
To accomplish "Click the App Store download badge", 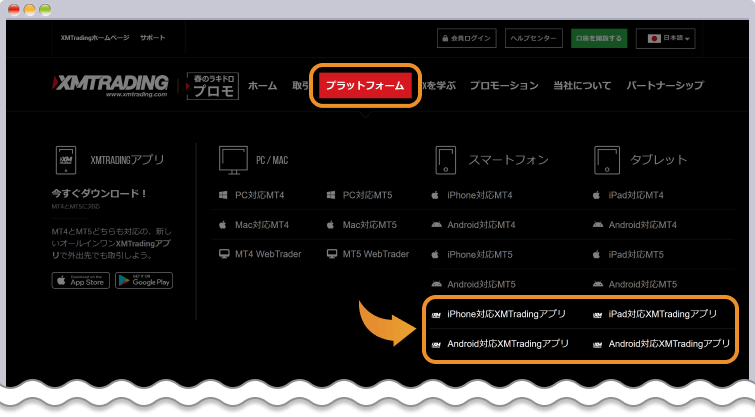I will 81,280.
